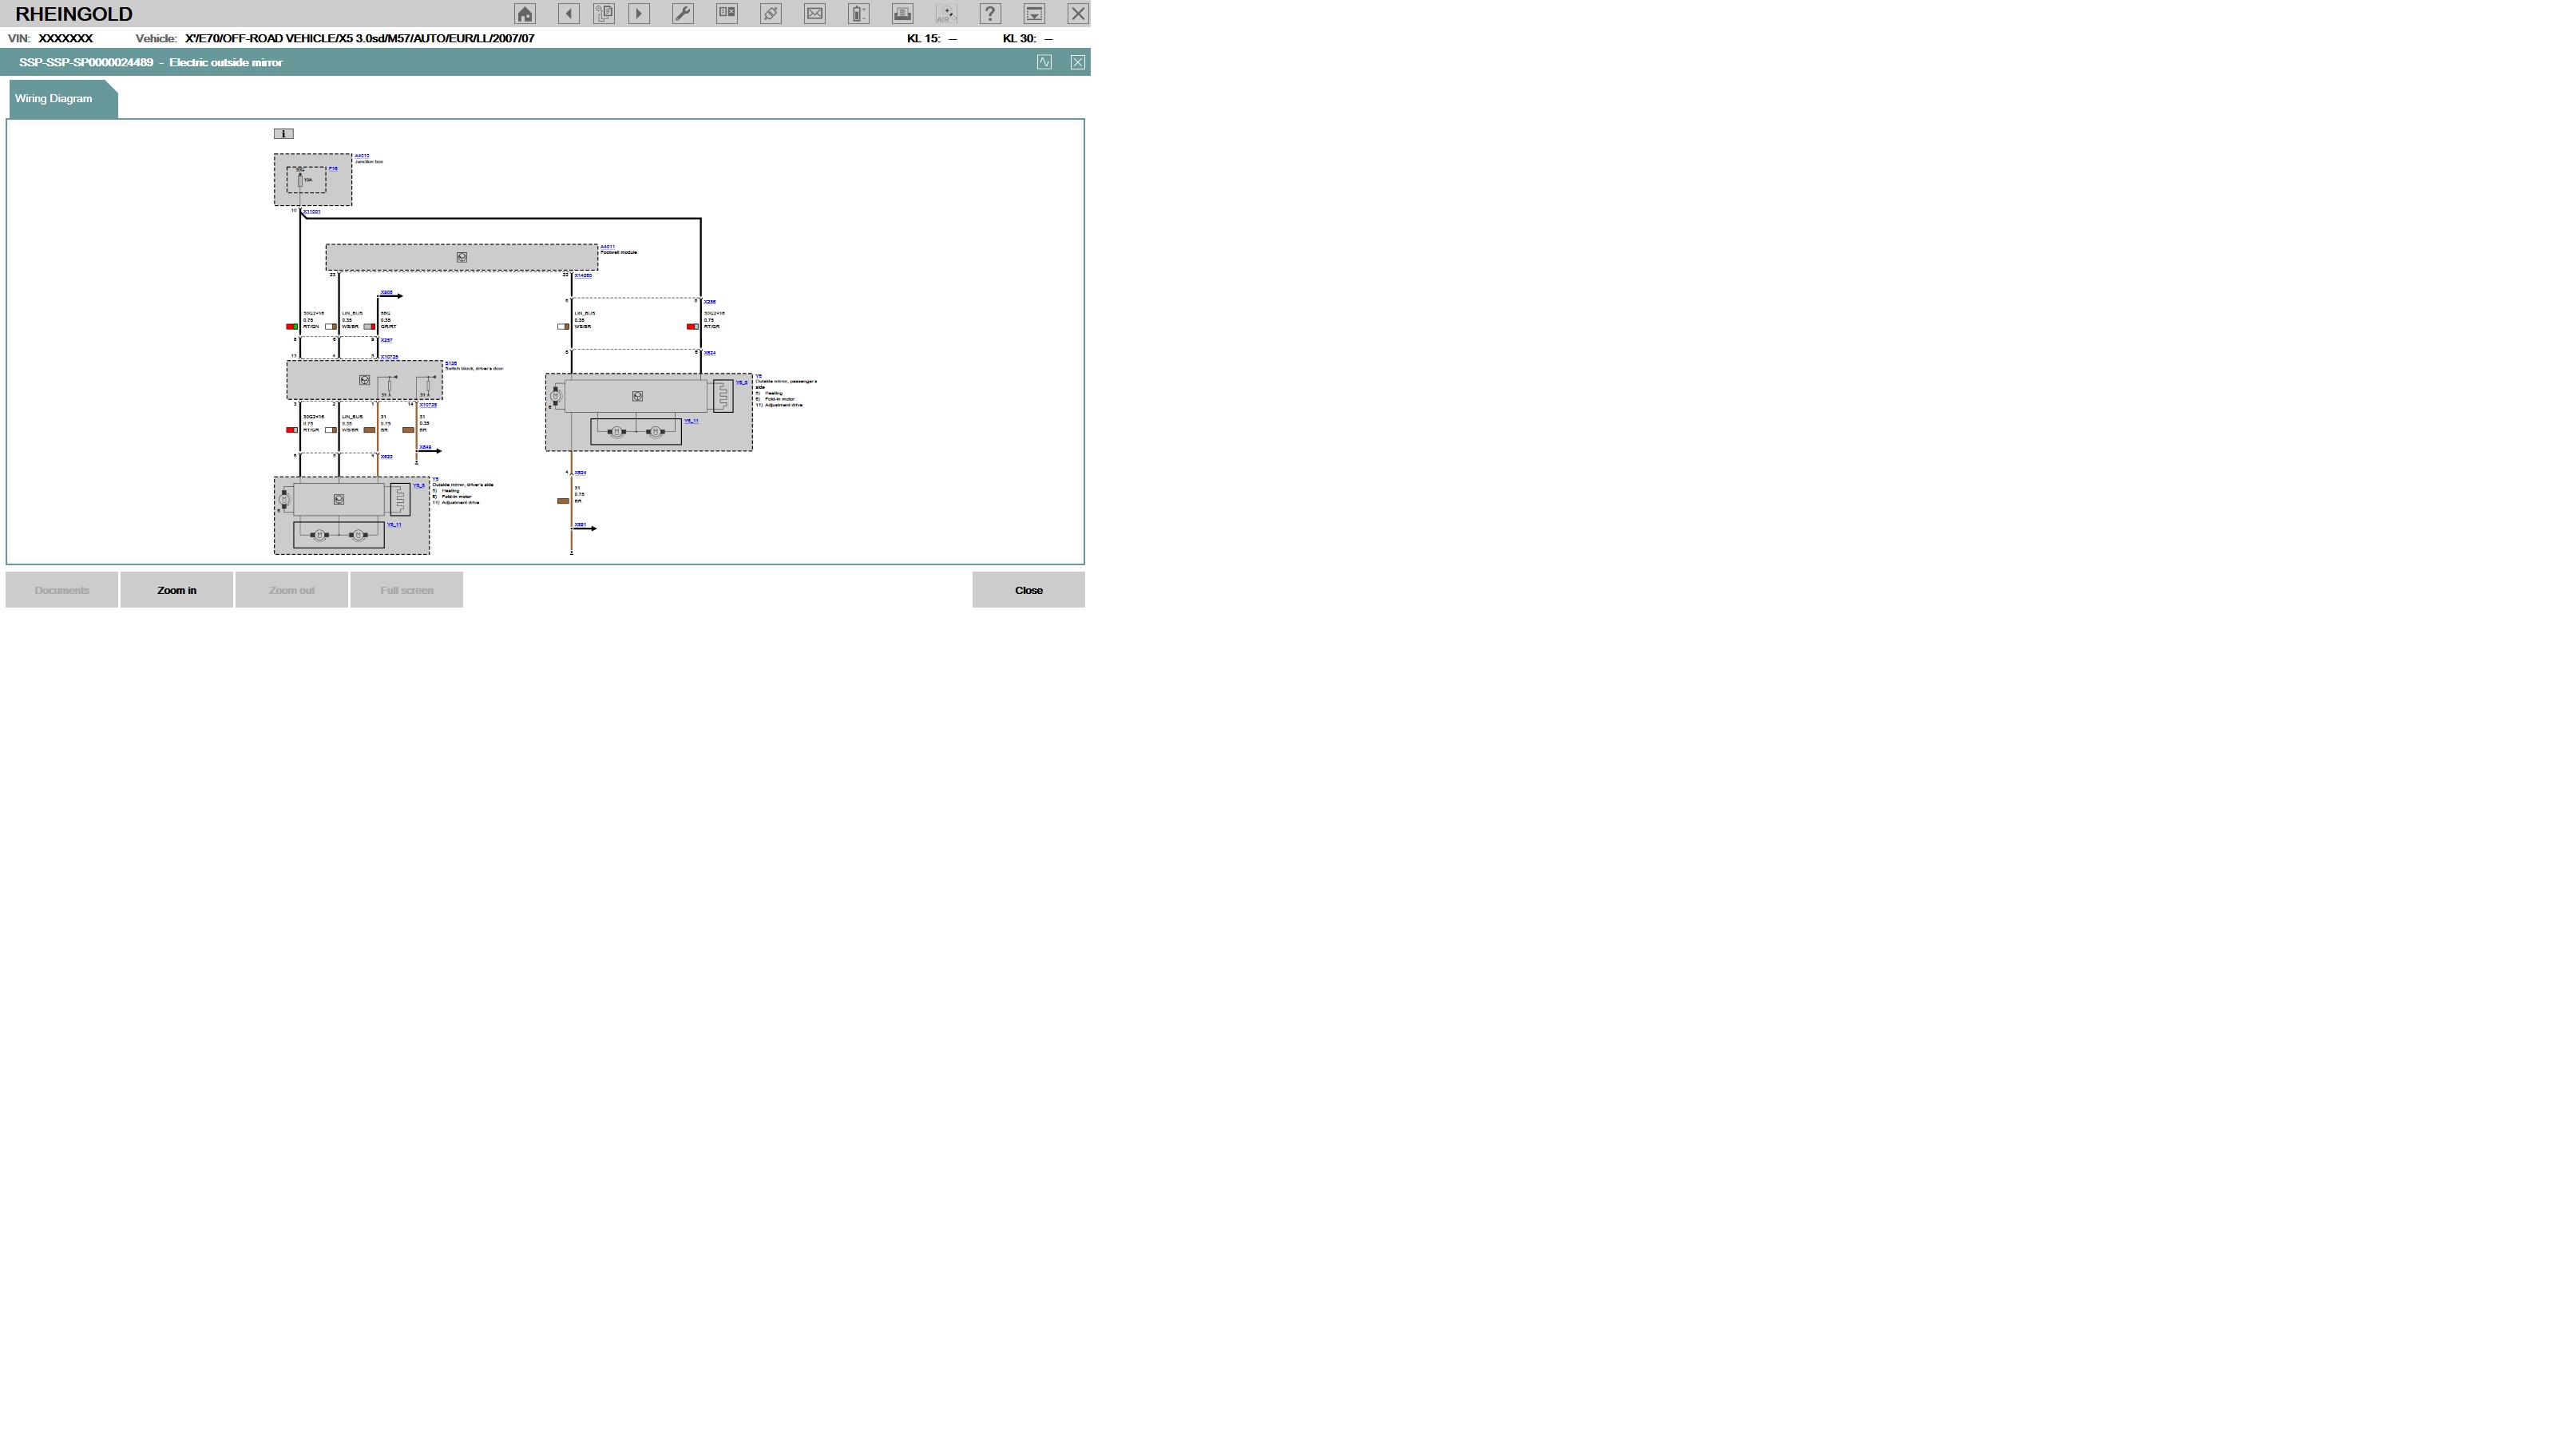The image size is (2576, 1449).
Task: Open the Y5 link for driver's side mirror
Action: (x=435, y=479)
